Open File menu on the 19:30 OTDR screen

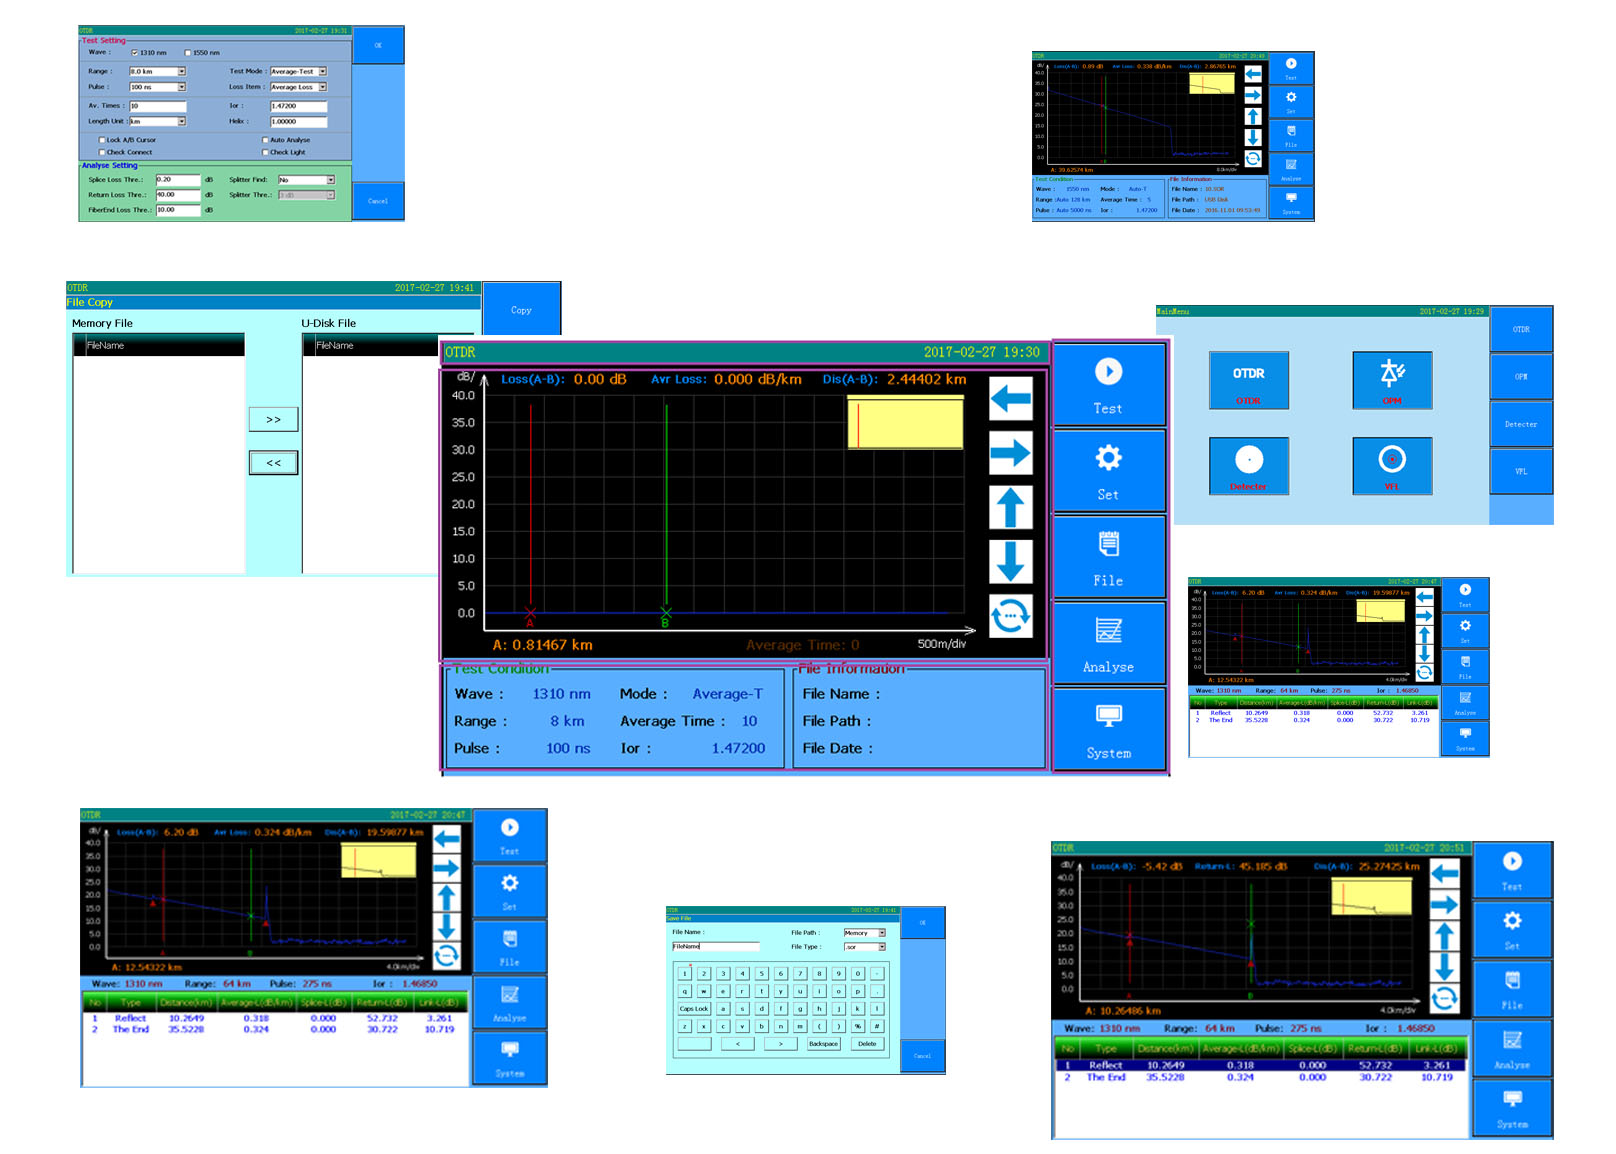(1109, 557)
